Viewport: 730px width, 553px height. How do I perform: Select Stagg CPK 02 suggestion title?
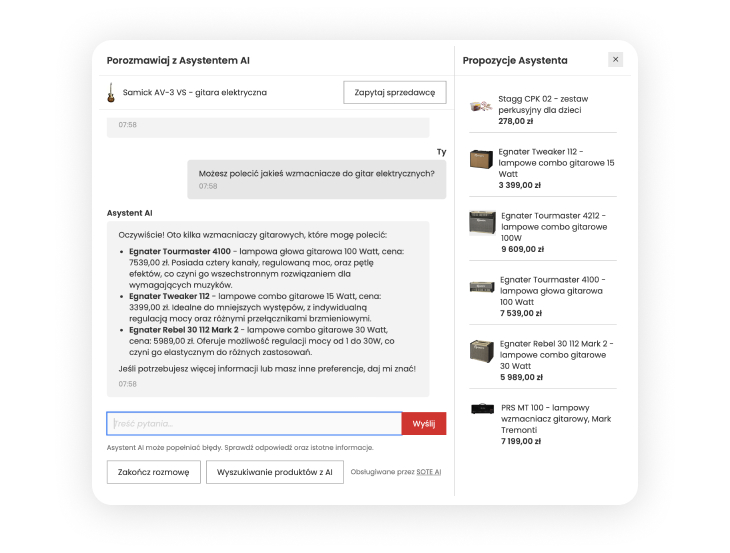pyautogui.click(x=543, y=104)
